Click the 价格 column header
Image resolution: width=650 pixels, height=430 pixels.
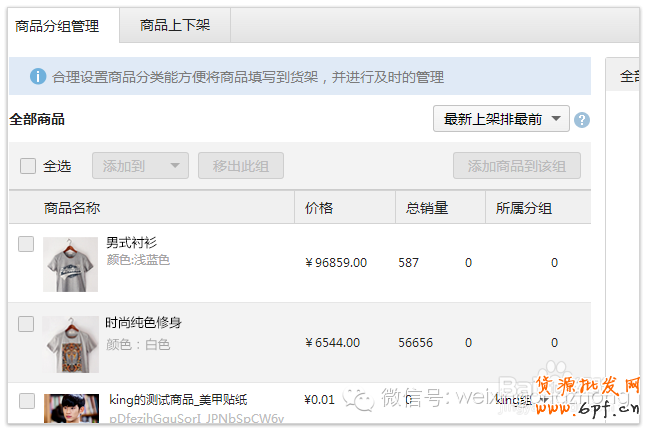click(x=319, y=208)
